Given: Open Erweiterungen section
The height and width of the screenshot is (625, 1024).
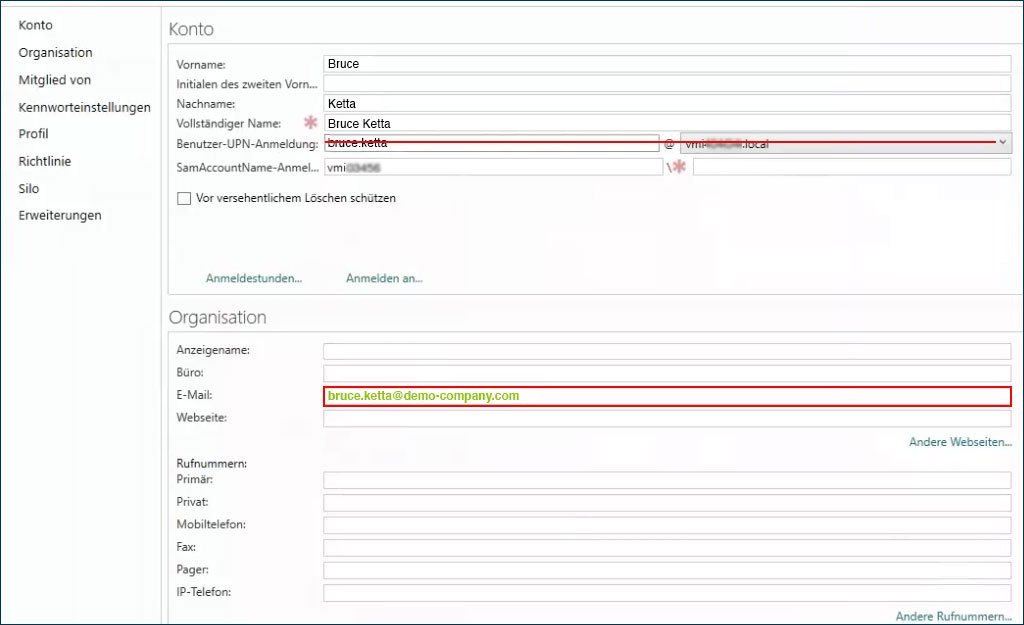Looking at the screenshot, I should pyautogui.click(x=59, y=215).
